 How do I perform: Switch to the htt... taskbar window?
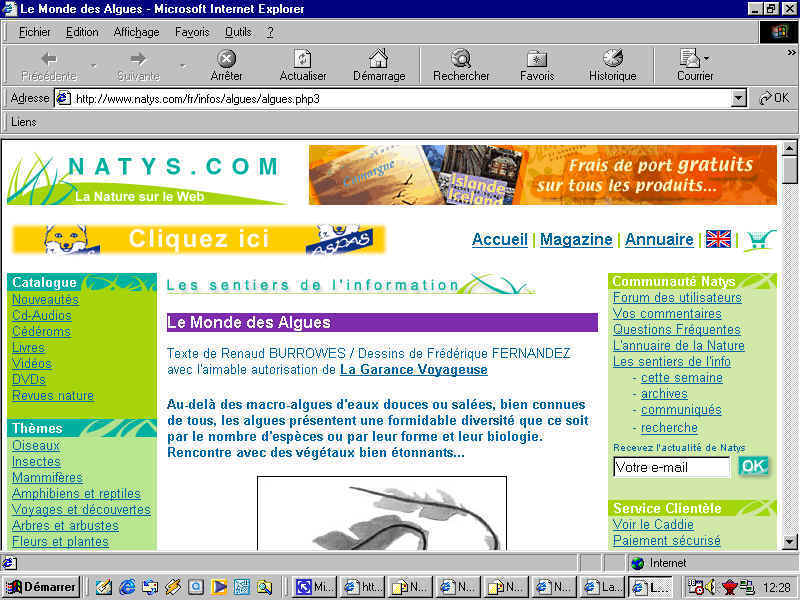click(363, 587)
